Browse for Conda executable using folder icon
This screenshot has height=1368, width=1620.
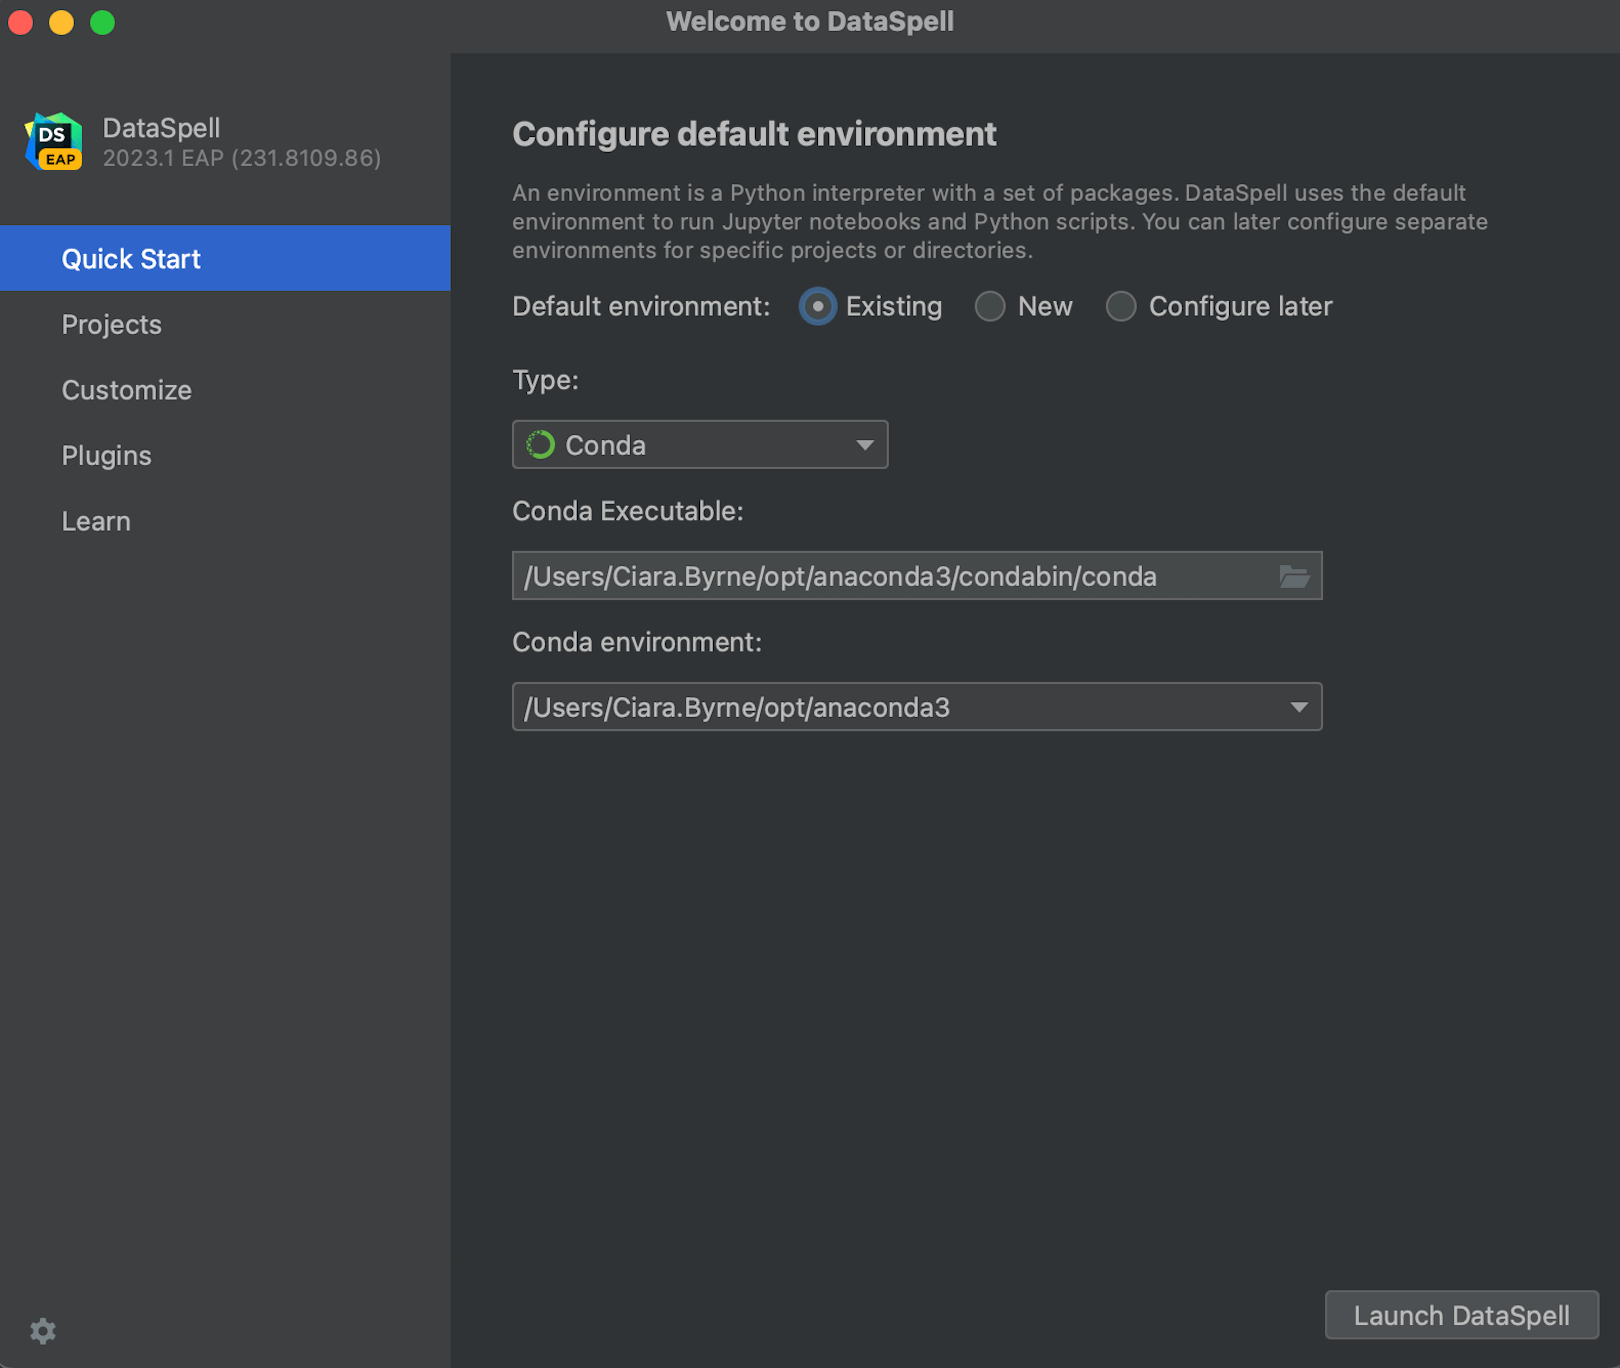pos(1294,577)
